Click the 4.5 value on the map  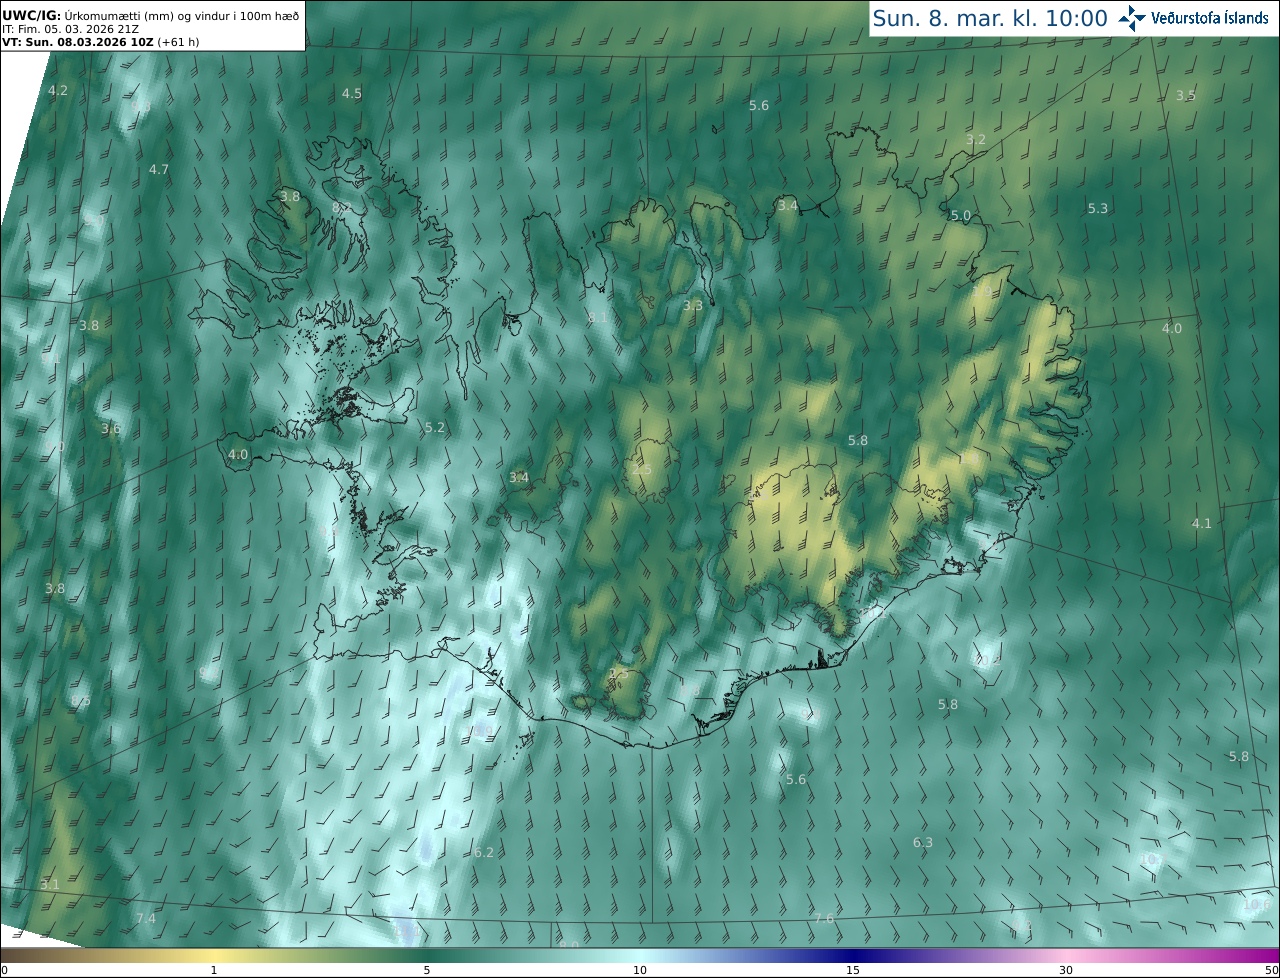pos(352,94)
